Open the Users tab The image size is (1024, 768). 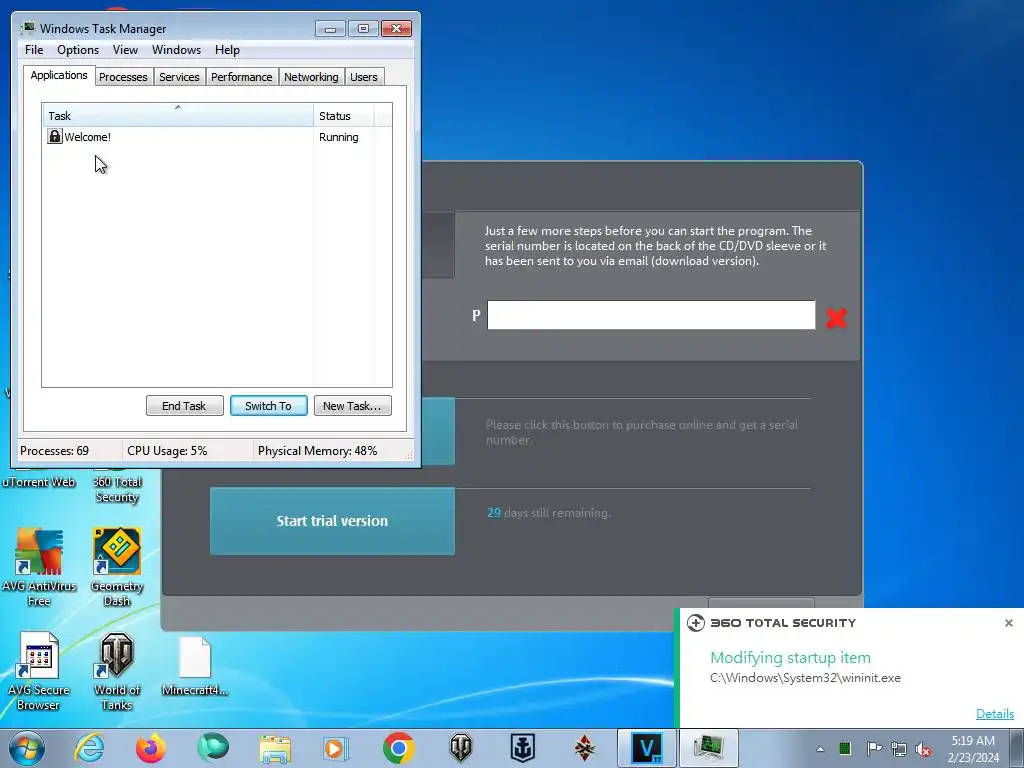pos(364,77)
